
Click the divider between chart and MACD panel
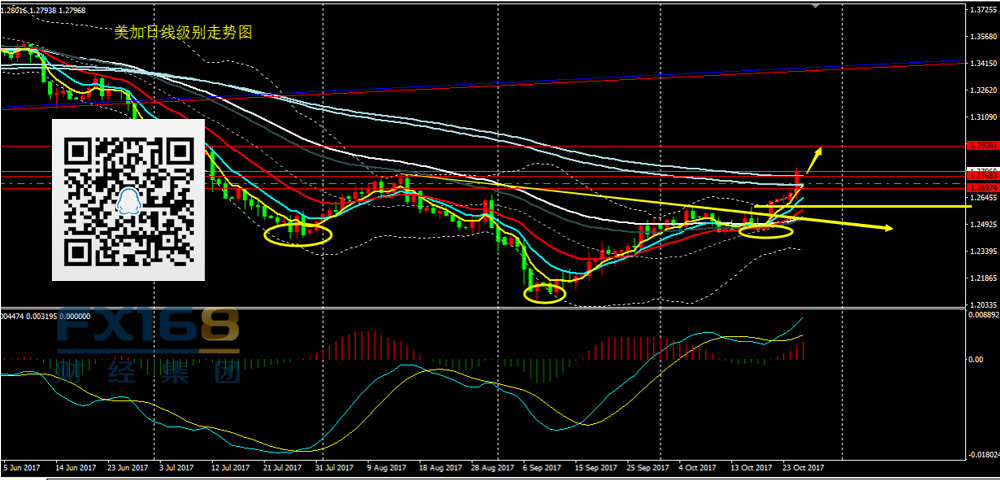tap(480, 309)
